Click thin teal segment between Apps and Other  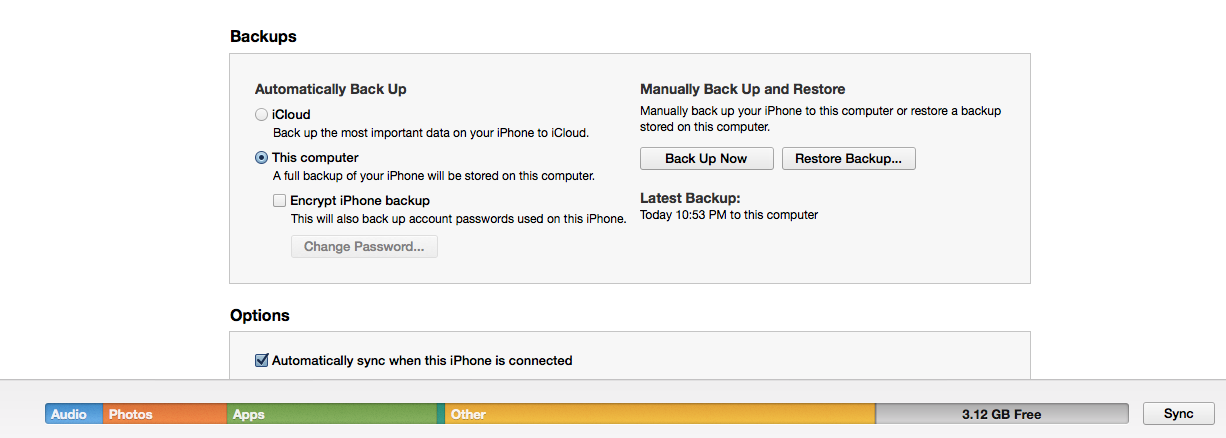pos(441,414)
